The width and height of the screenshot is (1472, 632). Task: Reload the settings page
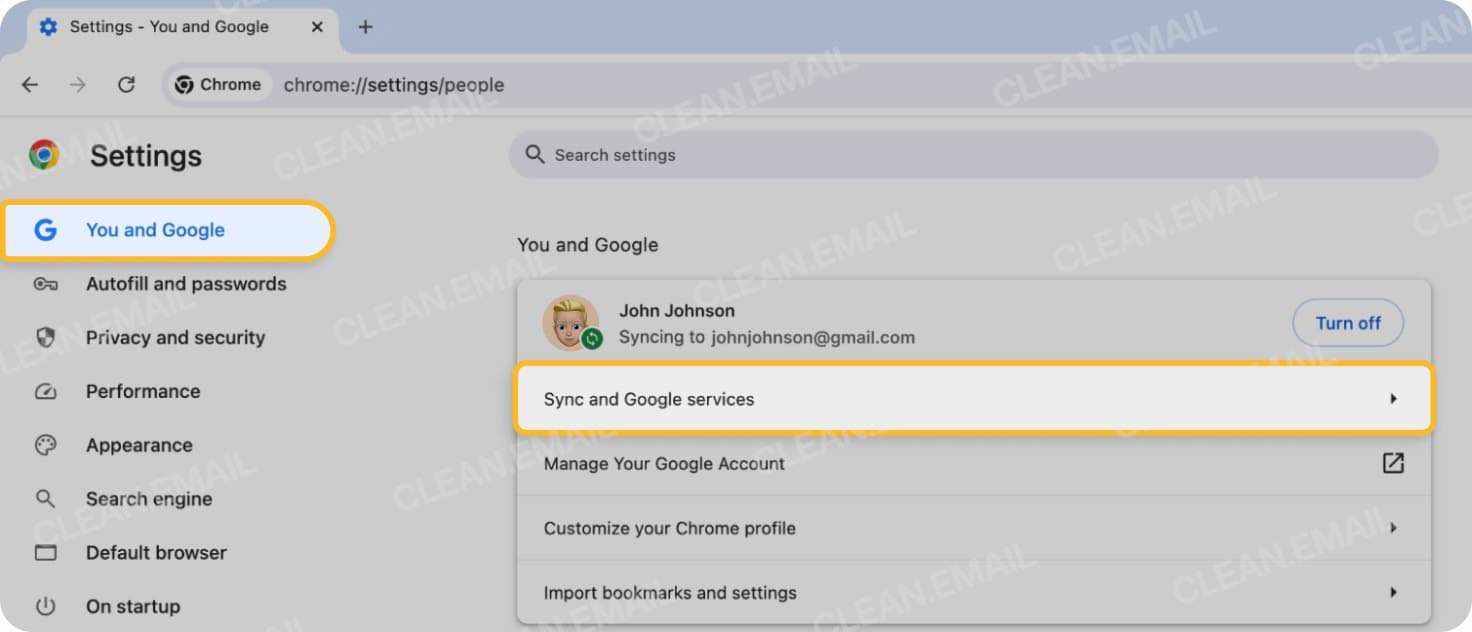[127, 85]
